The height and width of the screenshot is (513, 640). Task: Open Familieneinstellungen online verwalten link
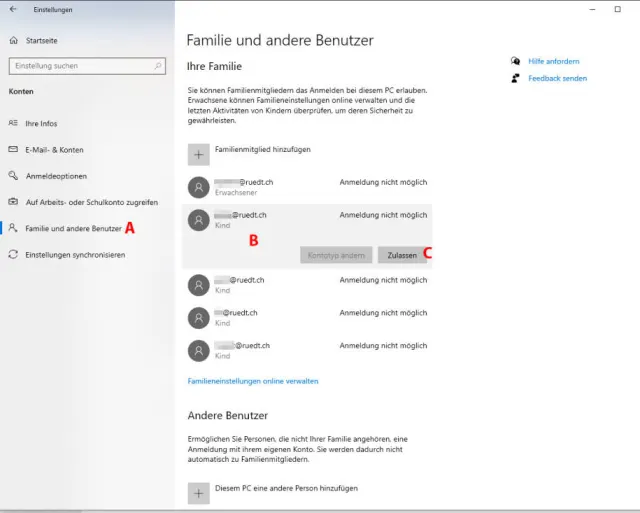pos(253,381)
